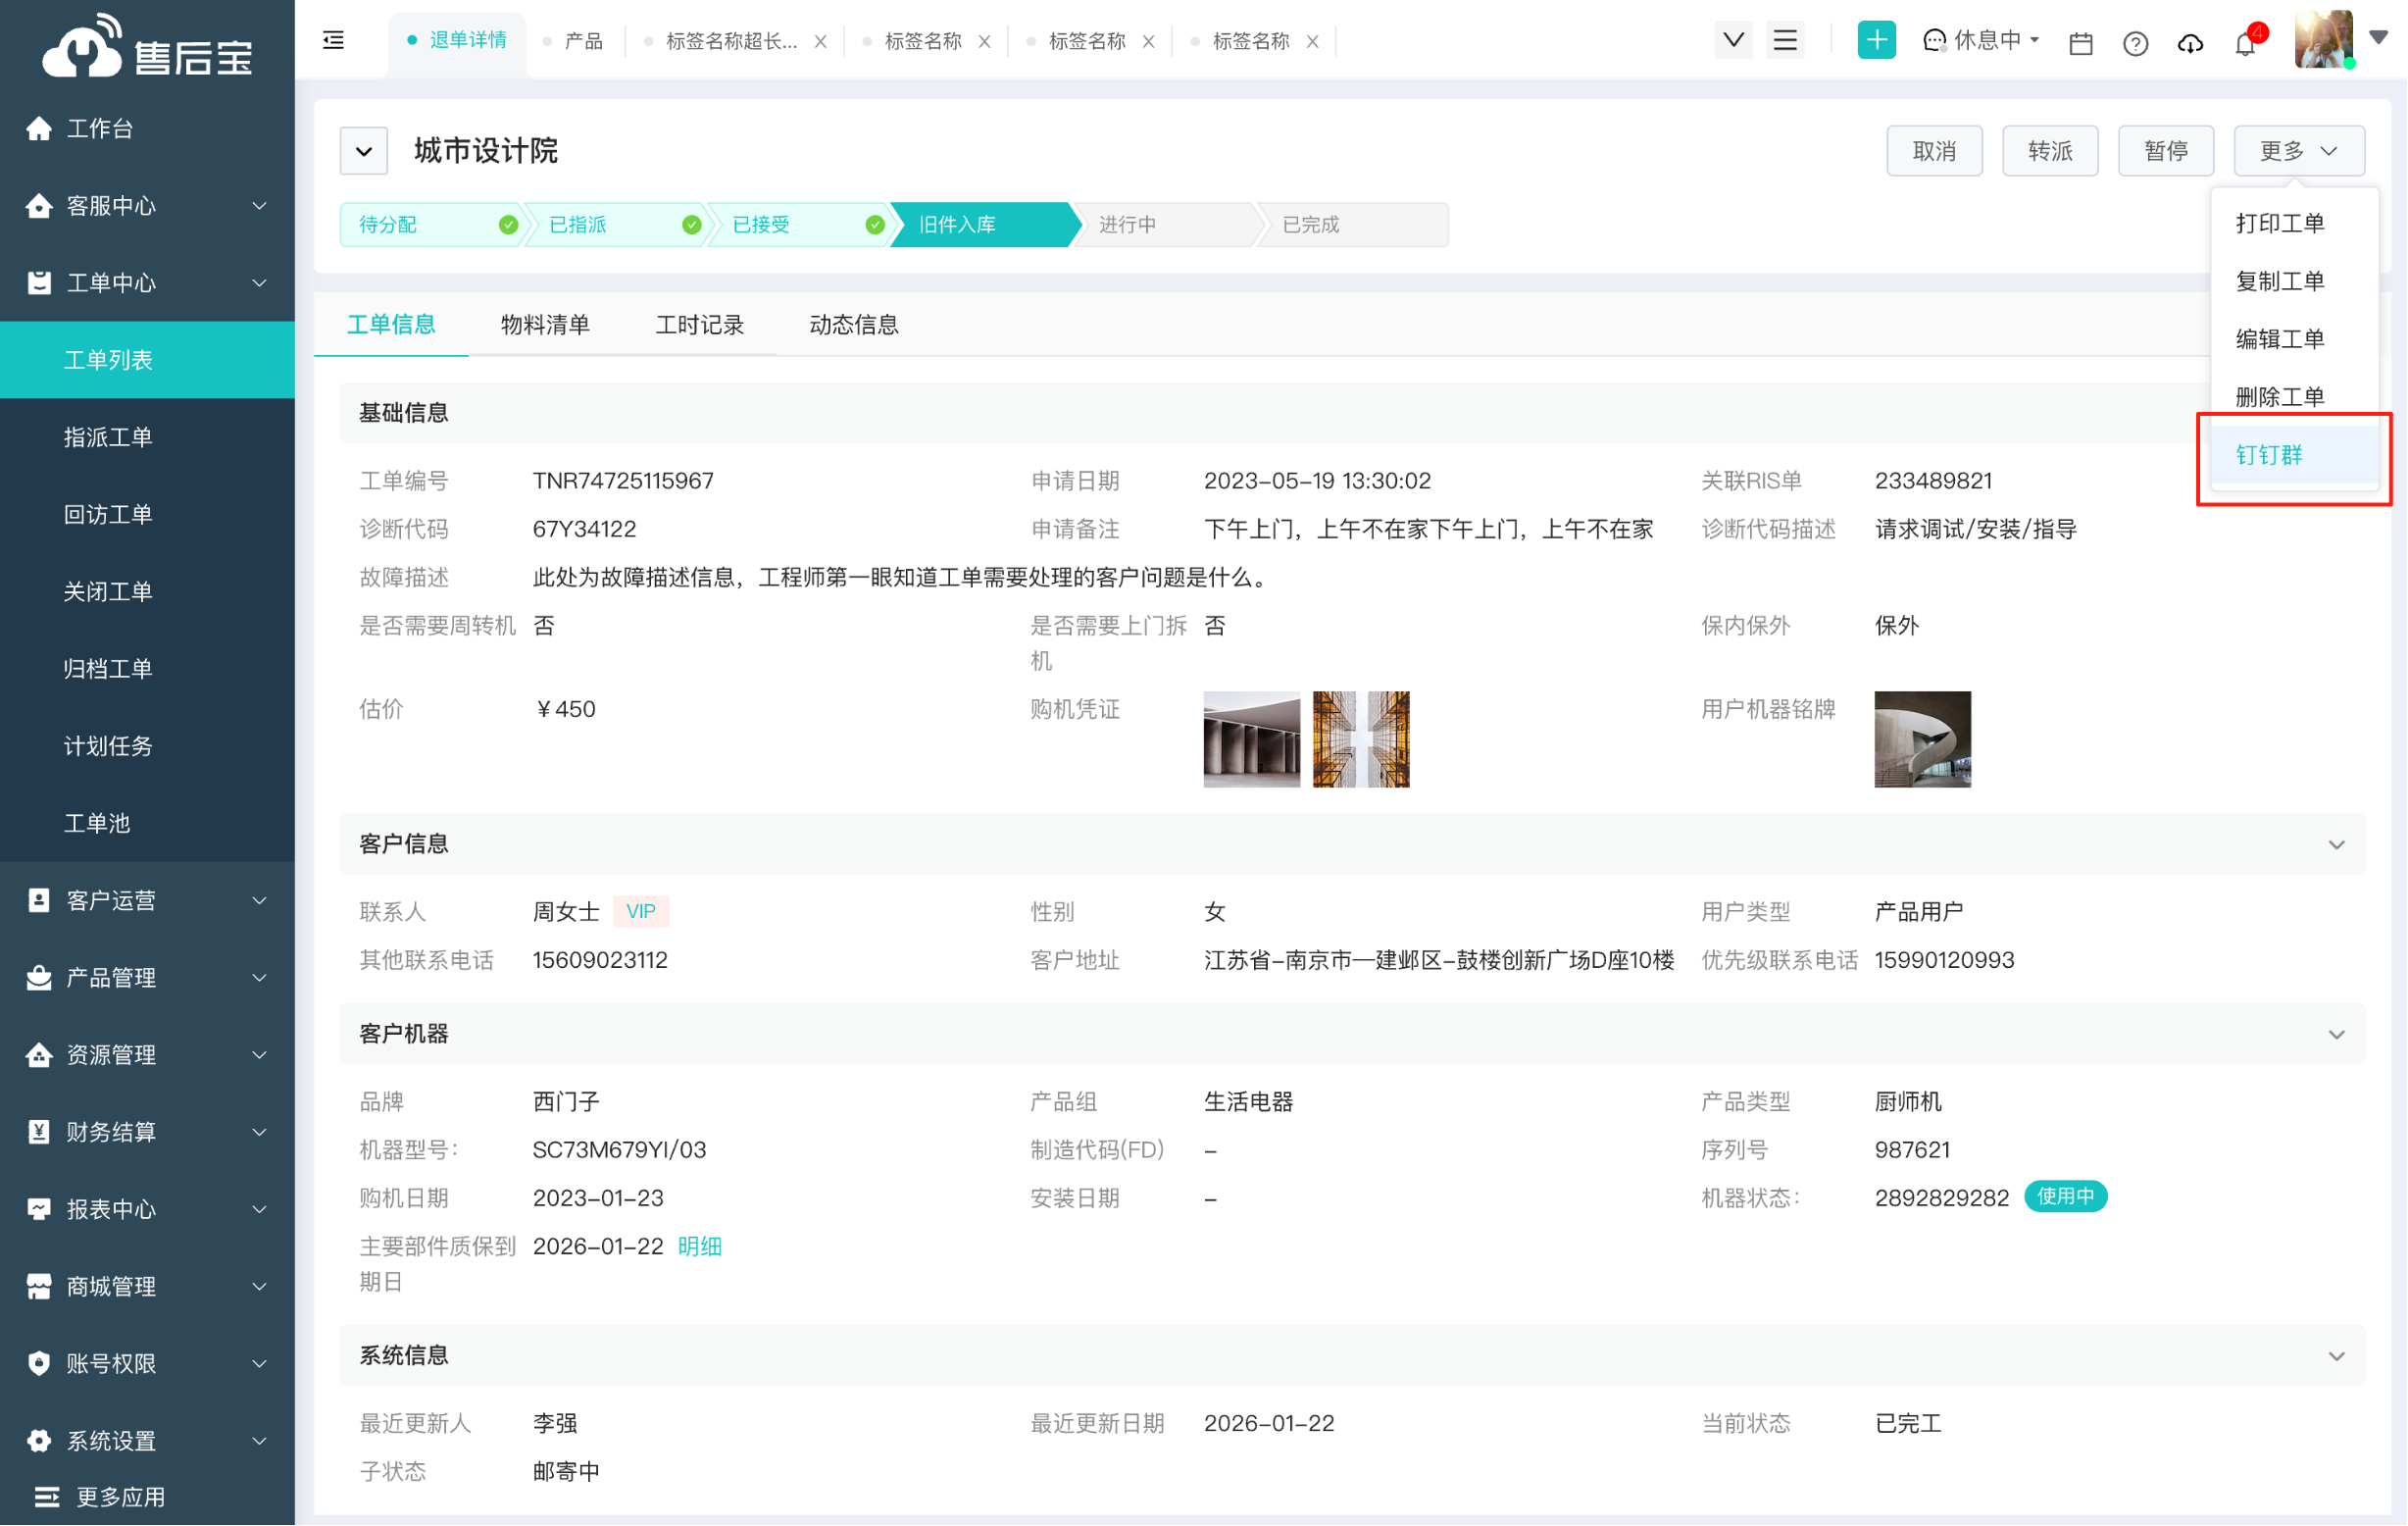
Task: Click the 暂停 button
Action: (2165, 151)
